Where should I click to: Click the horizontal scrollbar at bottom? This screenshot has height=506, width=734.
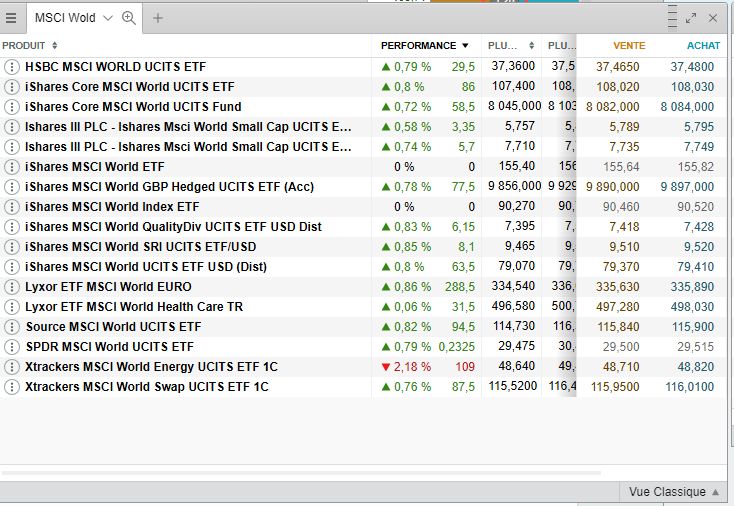click(301, 473)
